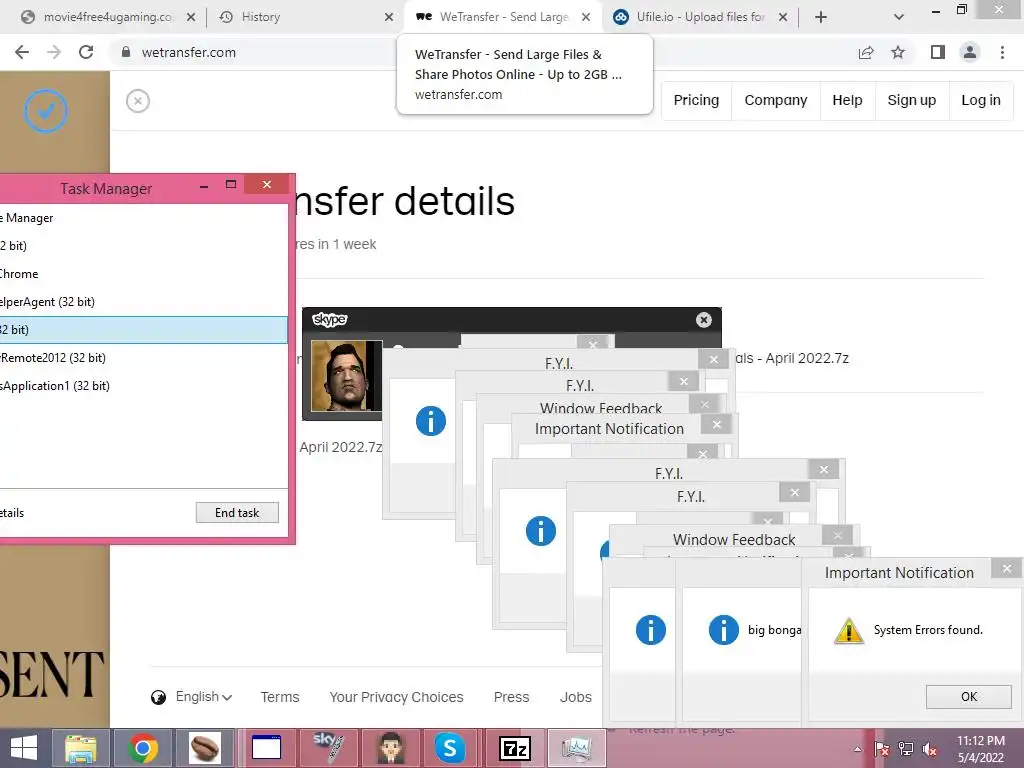Viewport: 1024px width, 768px height.
Task: Click Sign up on WeTransfer
Action: [x=912, y=101]
